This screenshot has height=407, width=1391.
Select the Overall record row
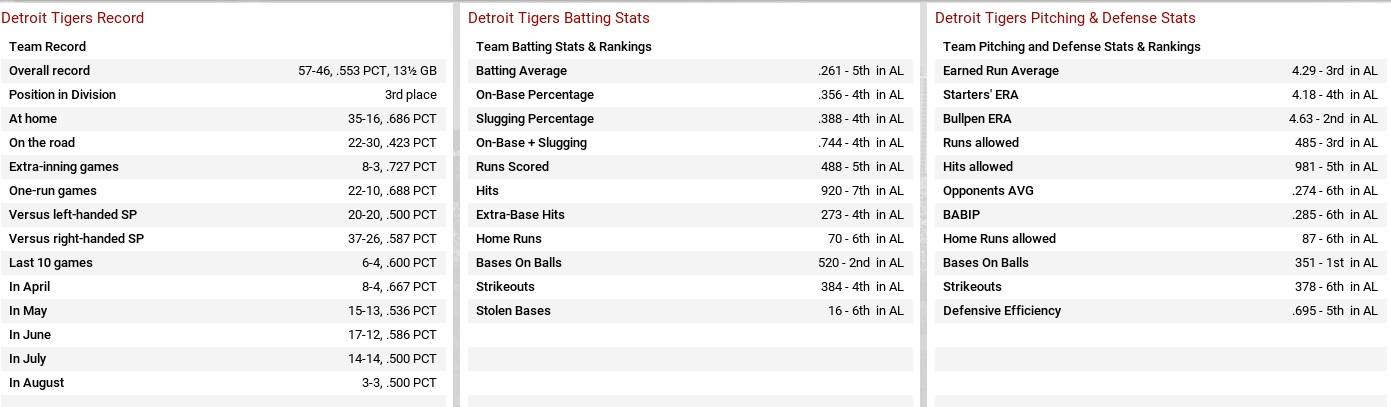coord(223,71)
